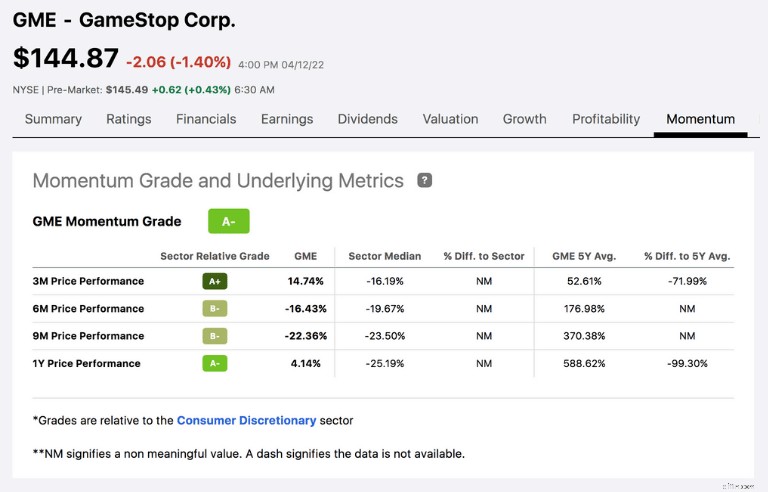Click the GME 5Y Avg. column header
The height and width of the screenshot is (492, 768).
(x=584, y=256)
